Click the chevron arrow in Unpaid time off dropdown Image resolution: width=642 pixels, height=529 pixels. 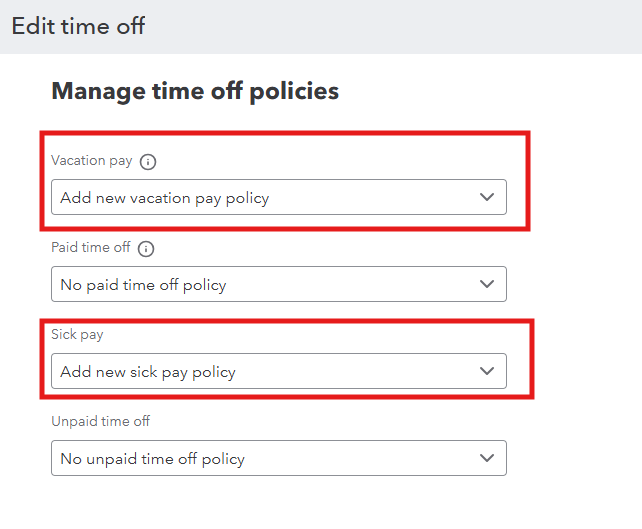486,458
